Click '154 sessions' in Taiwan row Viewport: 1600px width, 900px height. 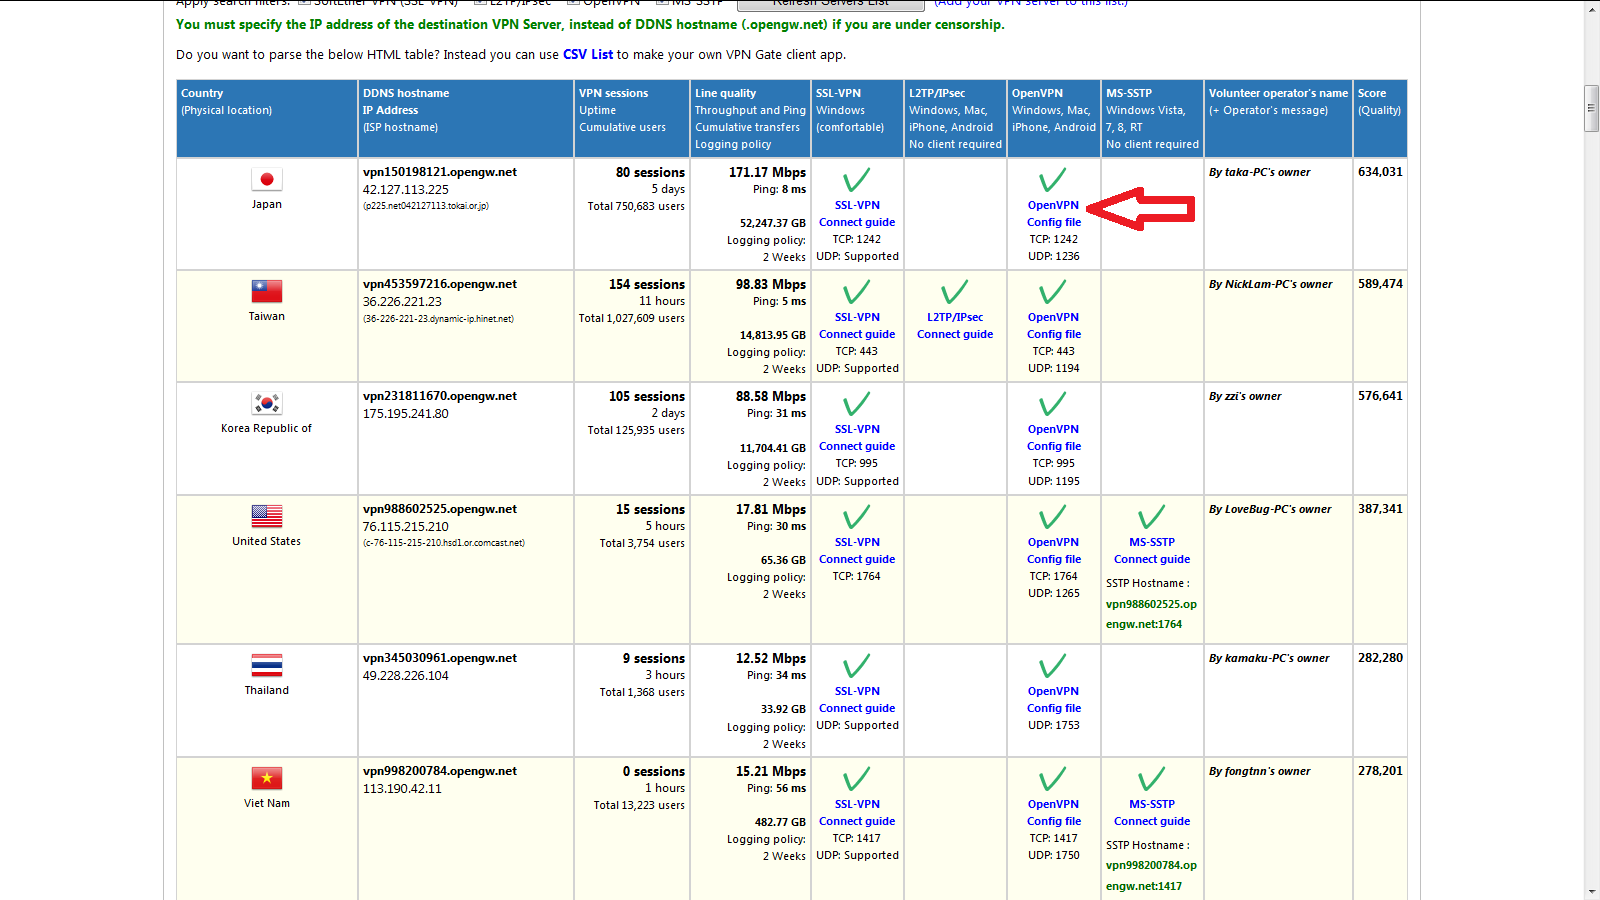pos(647,285)
